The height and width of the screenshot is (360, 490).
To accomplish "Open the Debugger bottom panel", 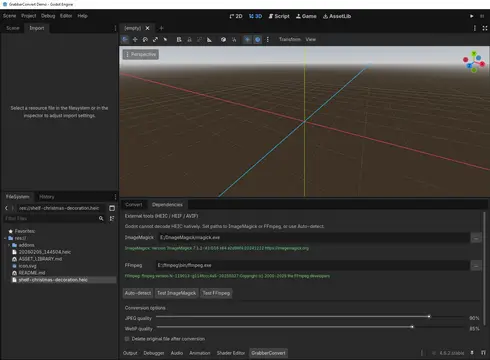I will (154, 353).
